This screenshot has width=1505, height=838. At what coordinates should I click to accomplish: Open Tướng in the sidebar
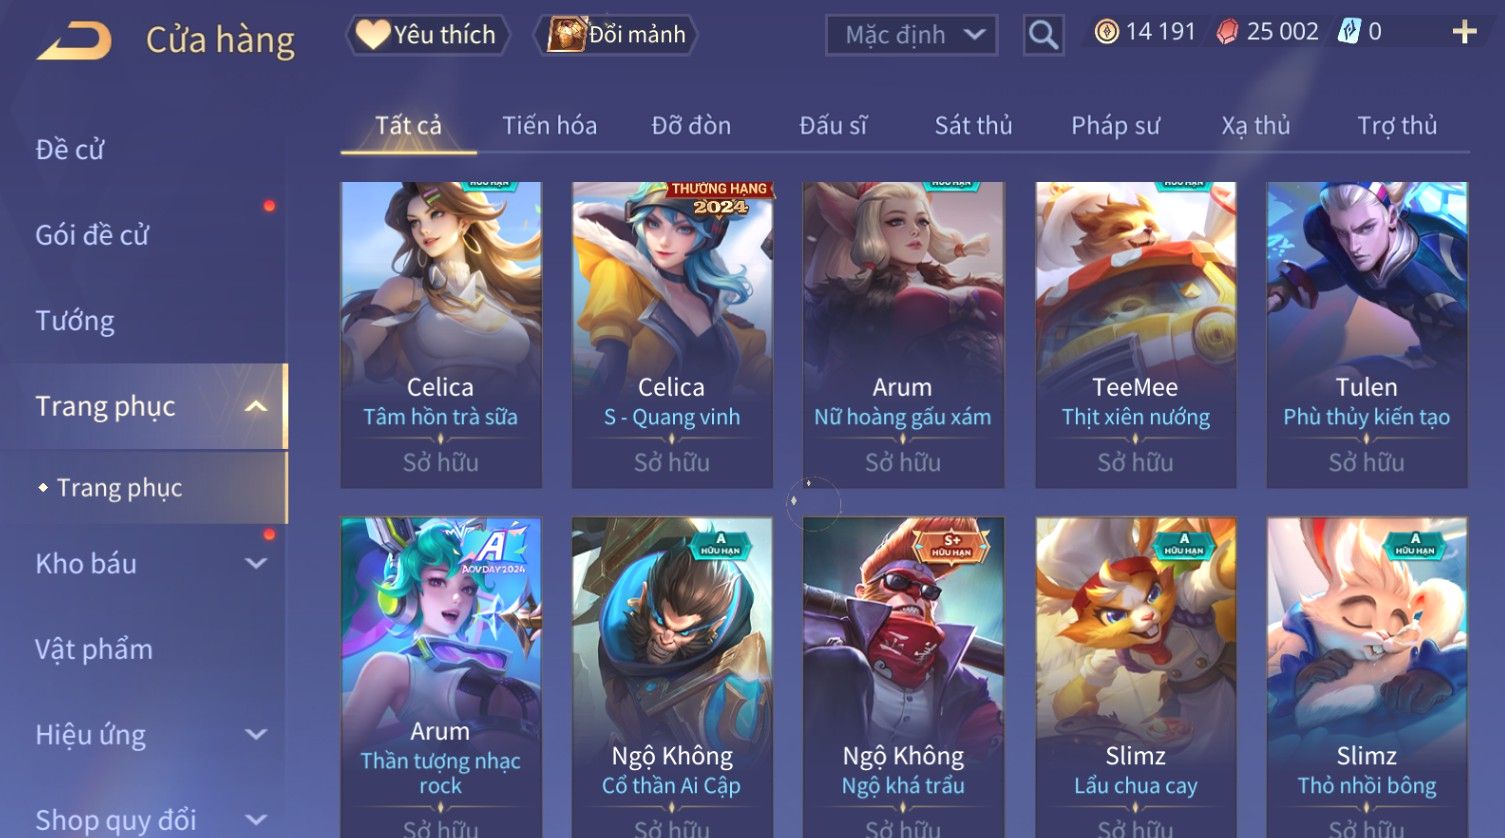(x=75, y=321)
